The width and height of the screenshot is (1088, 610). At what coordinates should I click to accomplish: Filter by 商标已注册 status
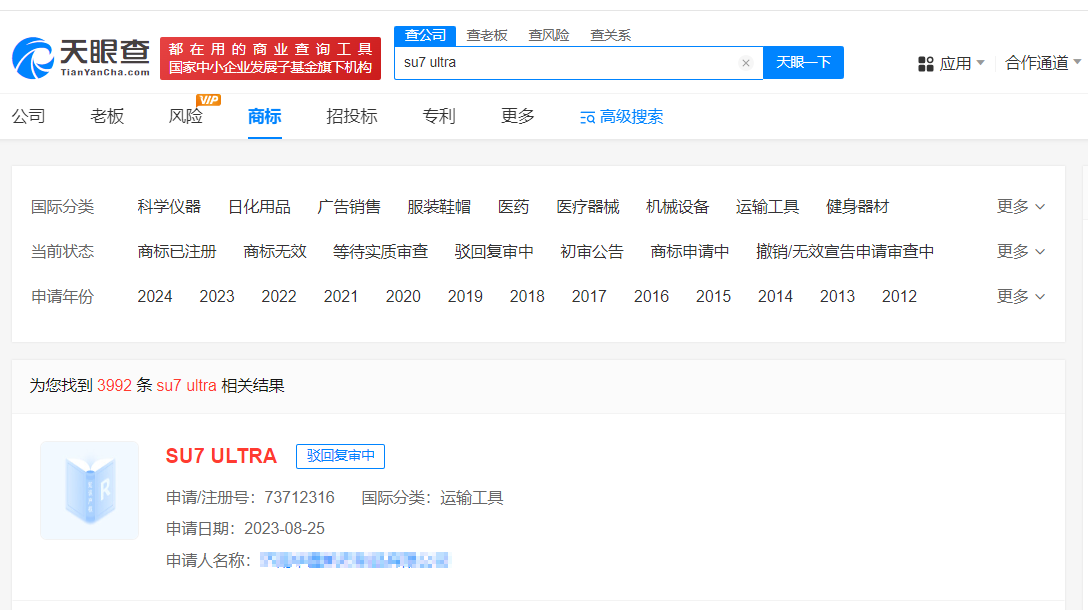point(177,251)
